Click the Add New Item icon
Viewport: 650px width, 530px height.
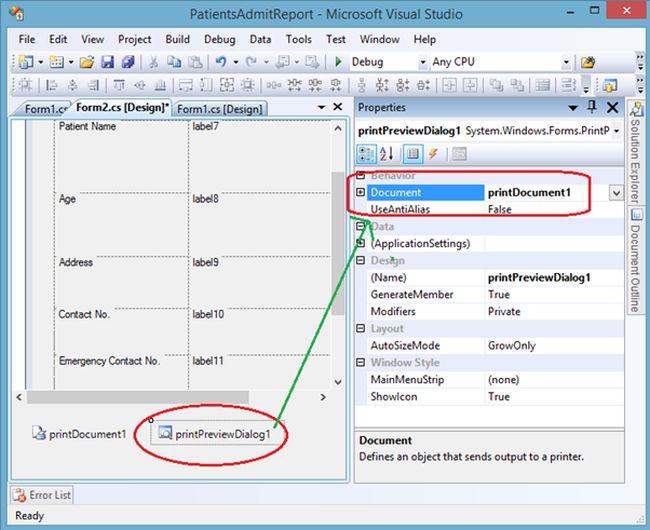[x=56, y=62]
